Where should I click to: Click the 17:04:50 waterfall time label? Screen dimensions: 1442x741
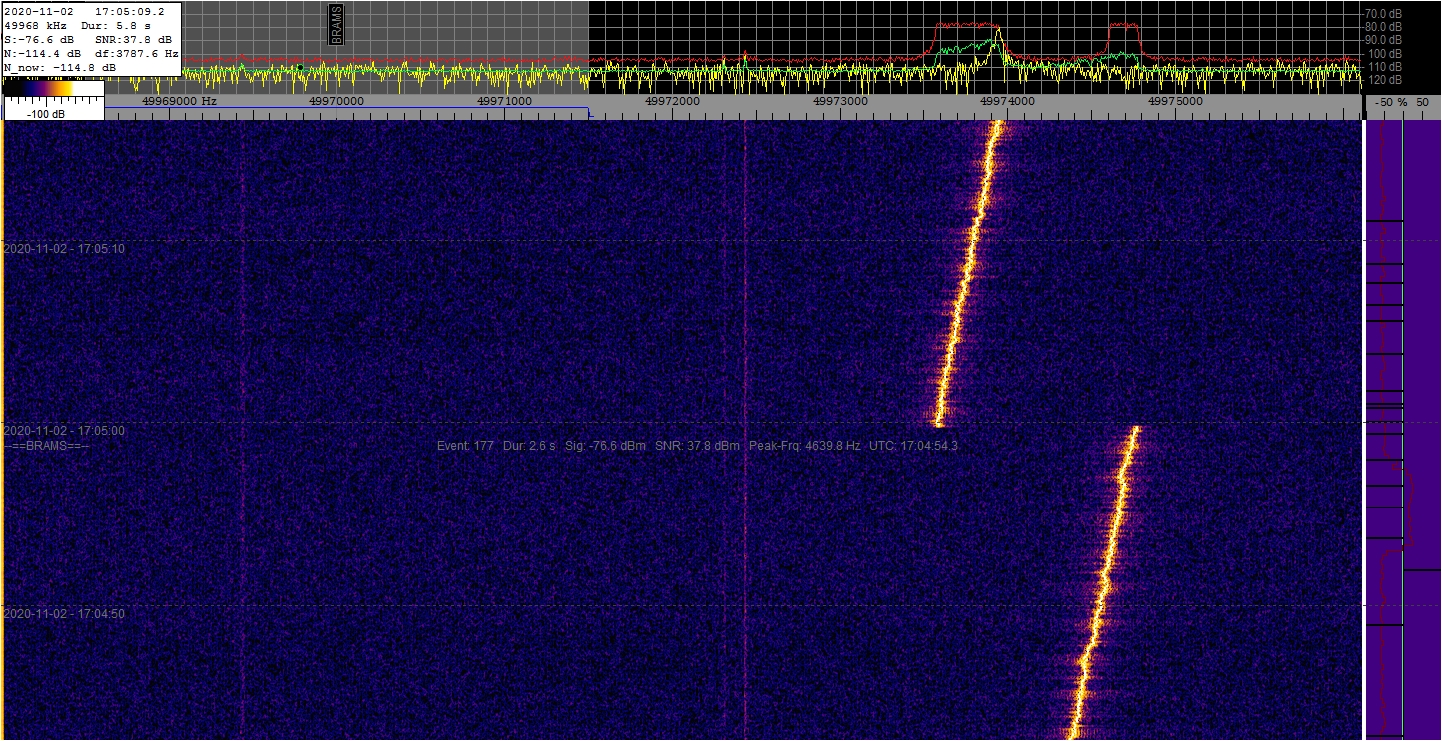pos(64,614)
